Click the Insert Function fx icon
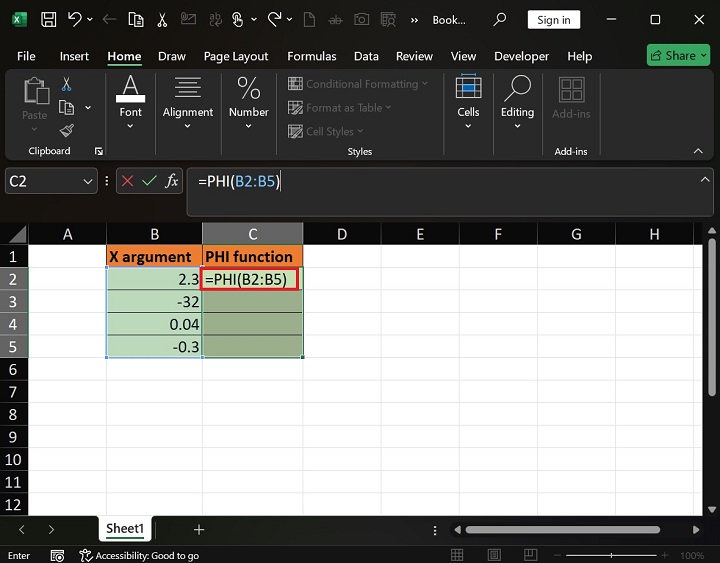This screenshot has height=563, width=720. tap(172, 181)
